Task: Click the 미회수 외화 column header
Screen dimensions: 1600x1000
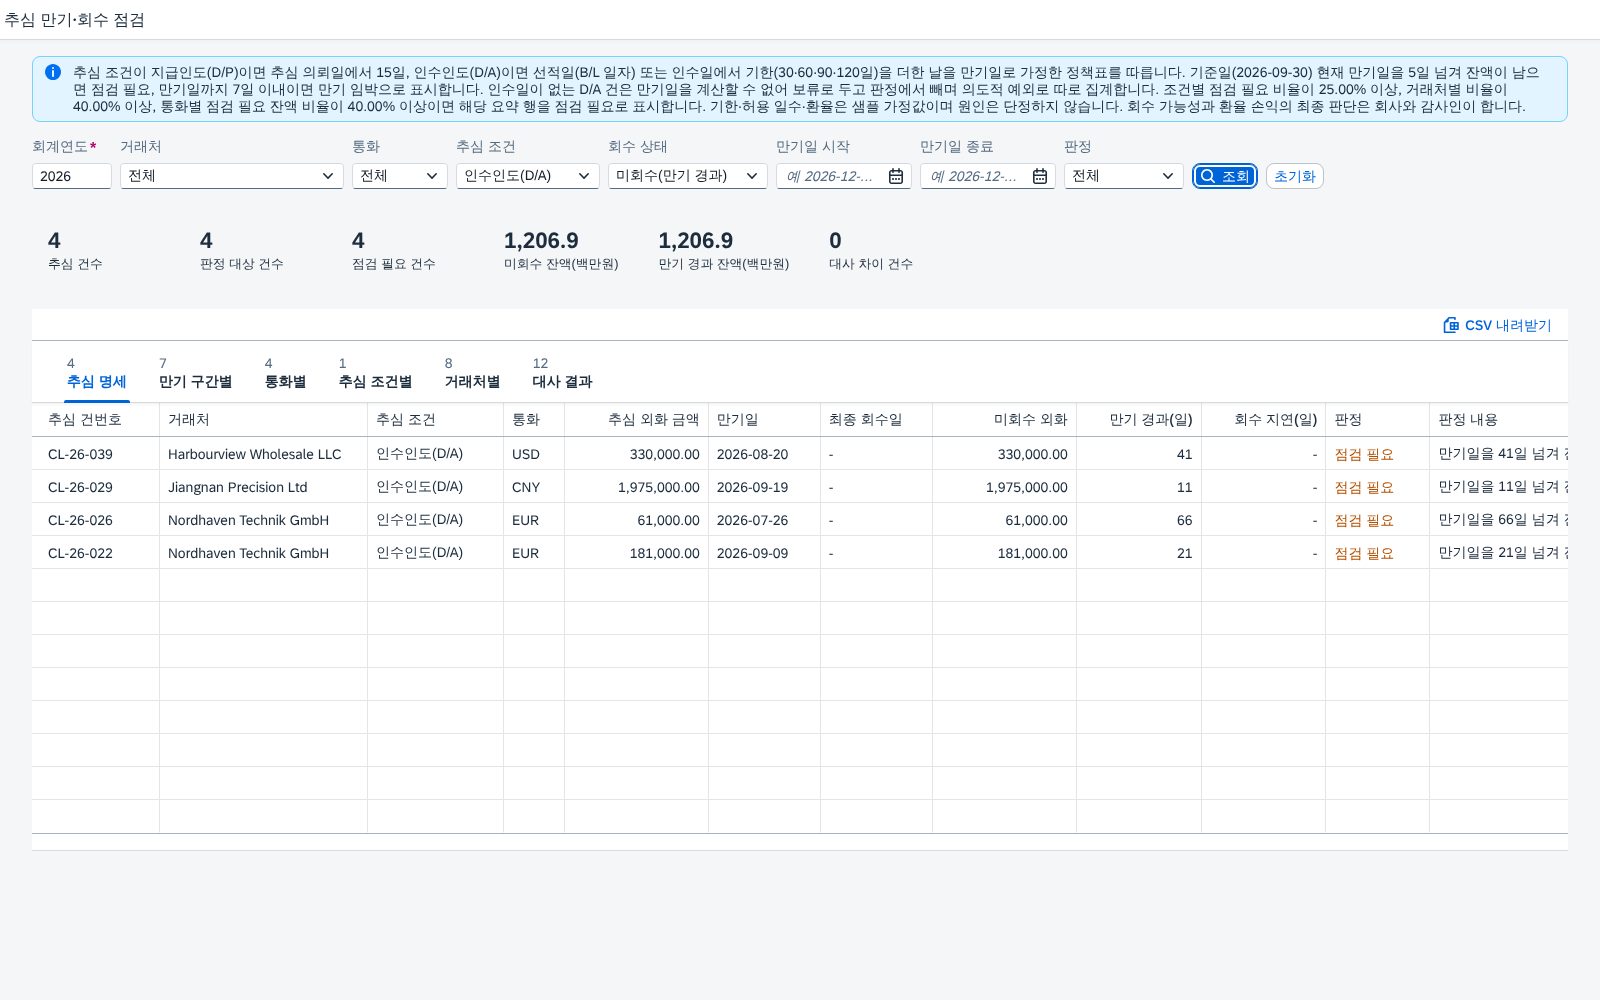Action: click(x=1004, y=420)
